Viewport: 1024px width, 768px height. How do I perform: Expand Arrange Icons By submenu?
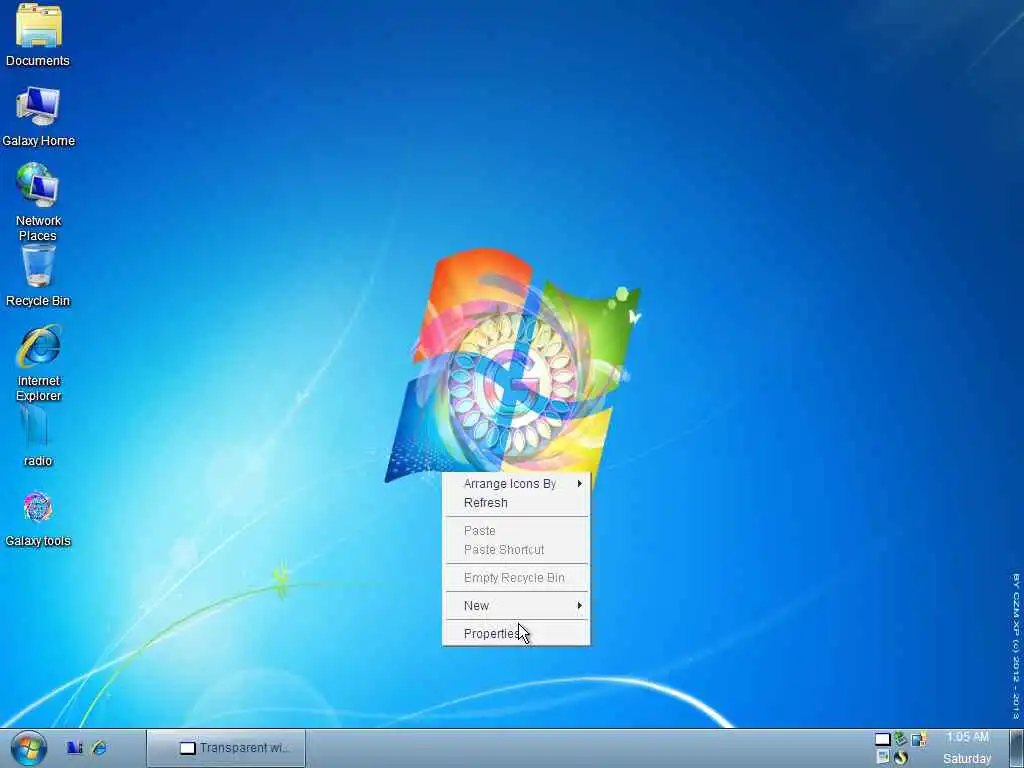click(x=516, y=484)
